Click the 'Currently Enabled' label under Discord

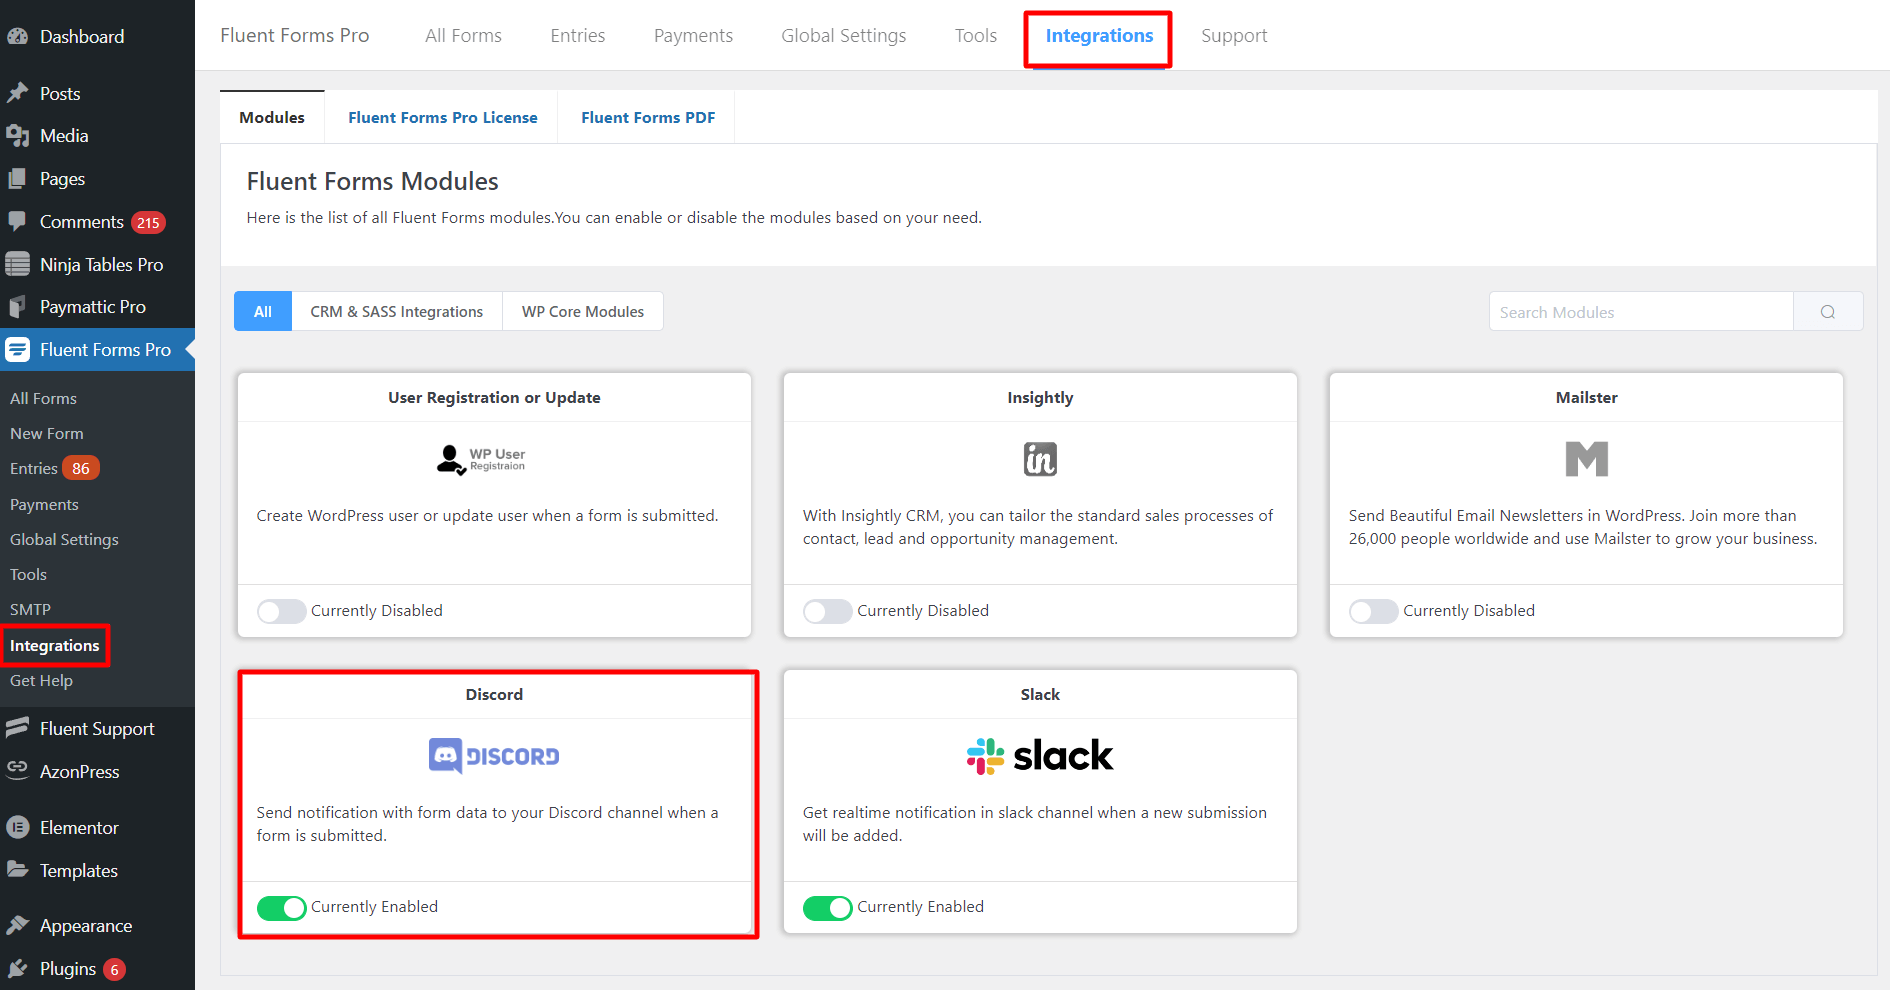[x=375, y=907]
